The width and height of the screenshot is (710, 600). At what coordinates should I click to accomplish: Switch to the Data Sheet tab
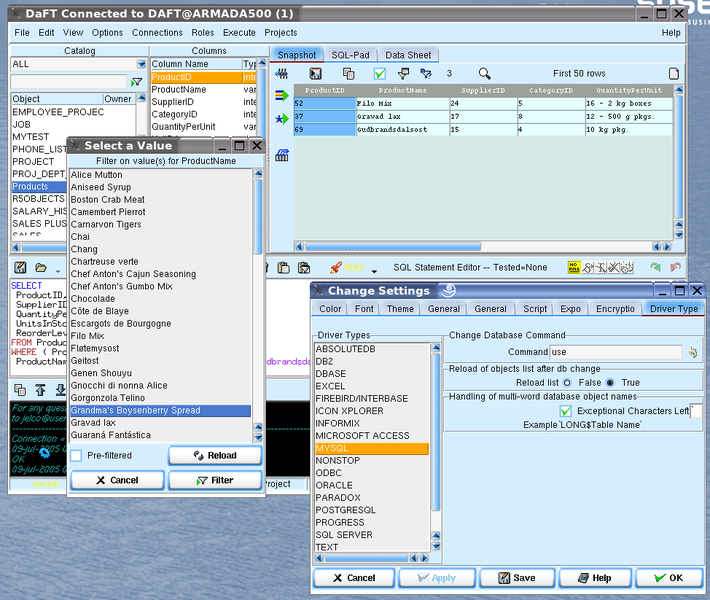(408, 55)
